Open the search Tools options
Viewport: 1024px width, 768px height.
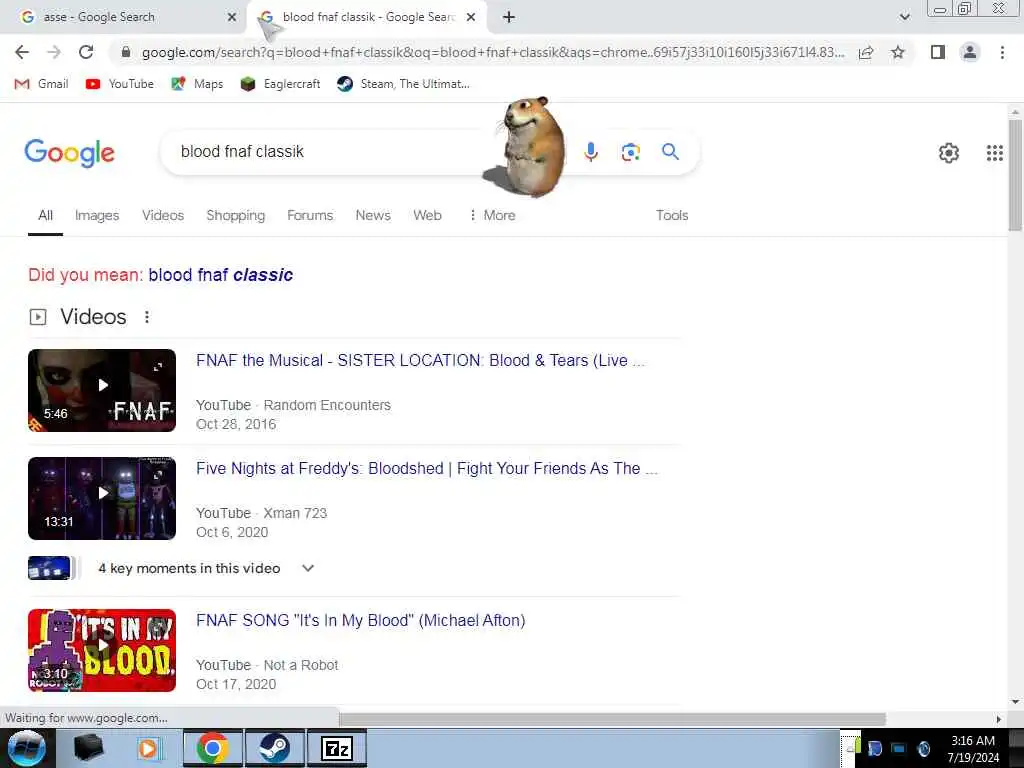pos(672,215)
